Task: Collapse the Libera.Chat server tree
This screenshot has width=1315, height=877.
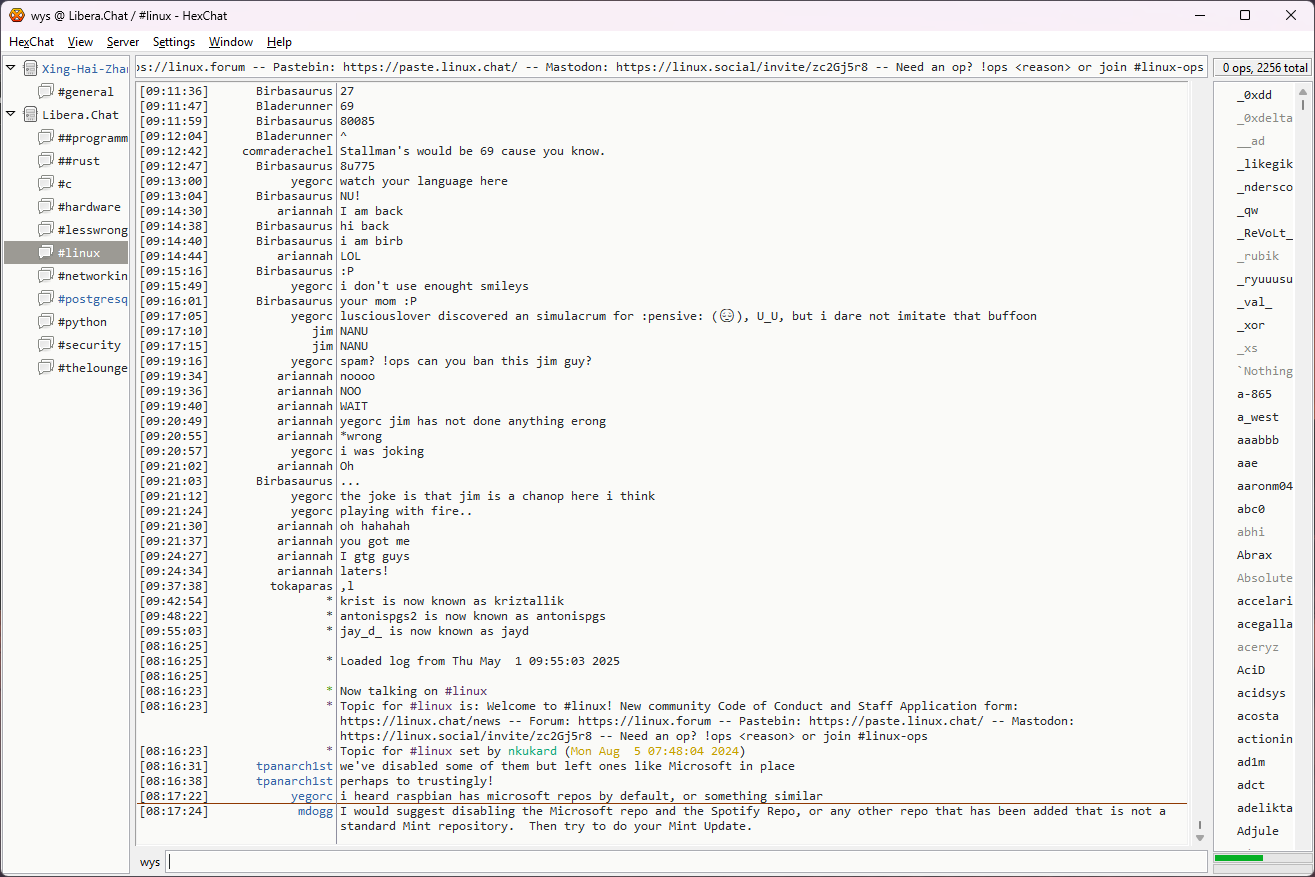Action: (11, 114)
